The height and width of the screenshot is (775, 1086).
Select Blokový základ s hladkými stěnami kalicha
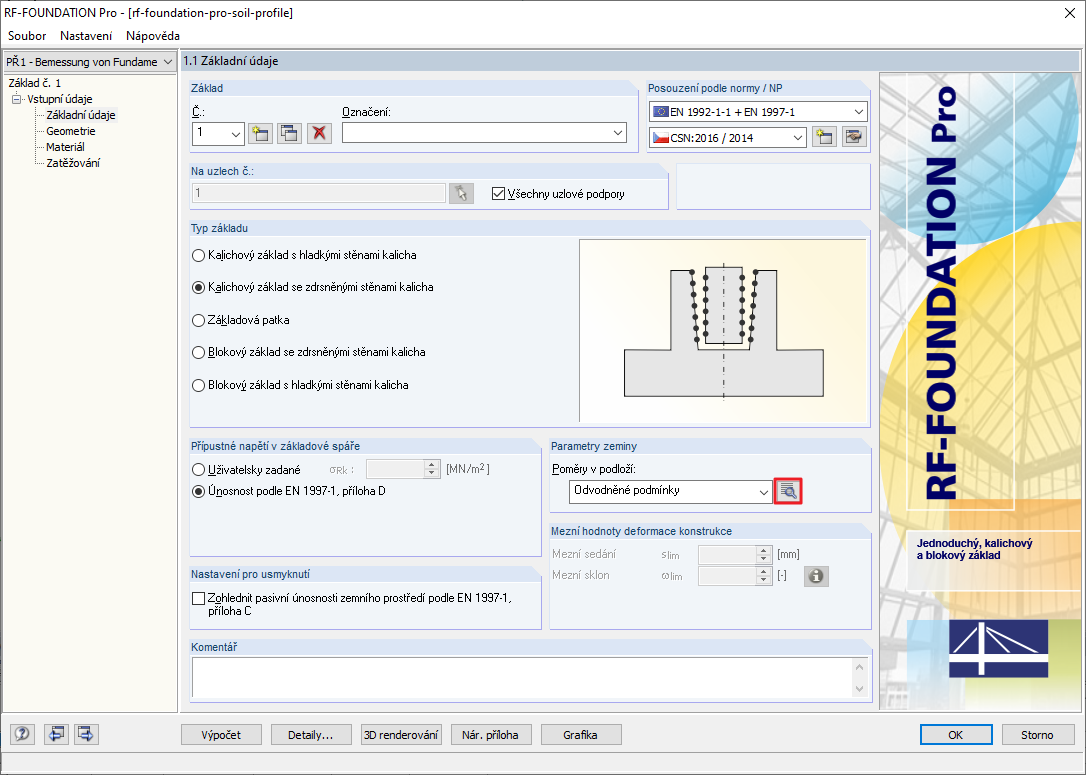(199, 386)
